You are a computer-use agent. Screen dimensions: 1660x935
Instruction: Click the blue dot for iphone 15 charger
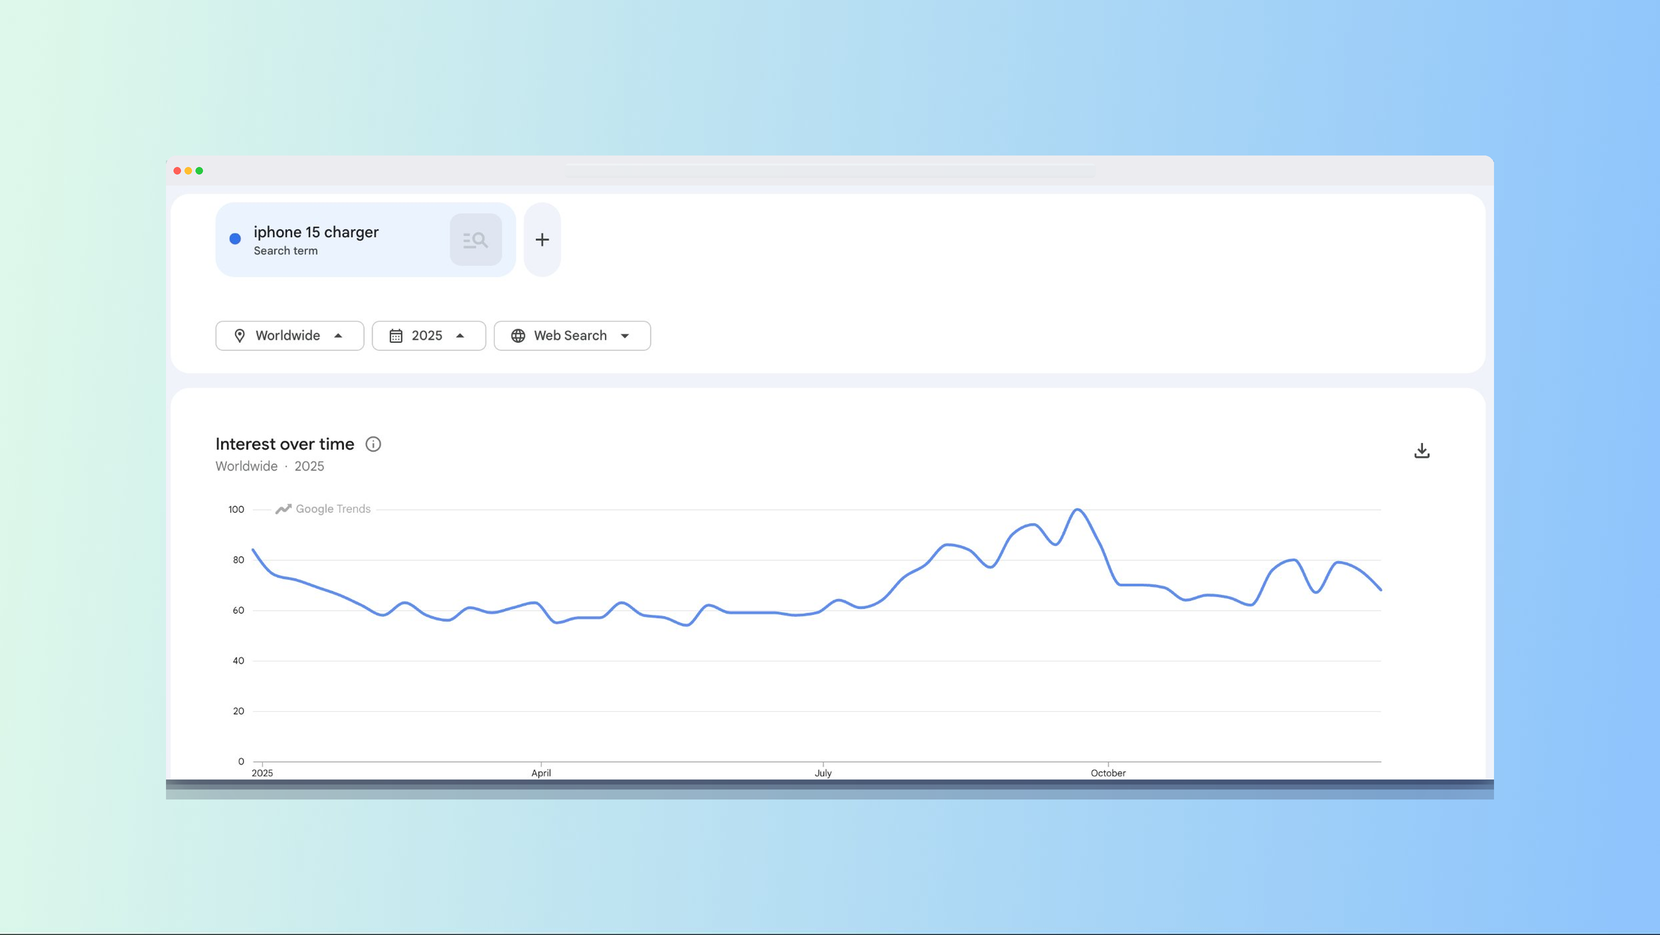point(235,239)
